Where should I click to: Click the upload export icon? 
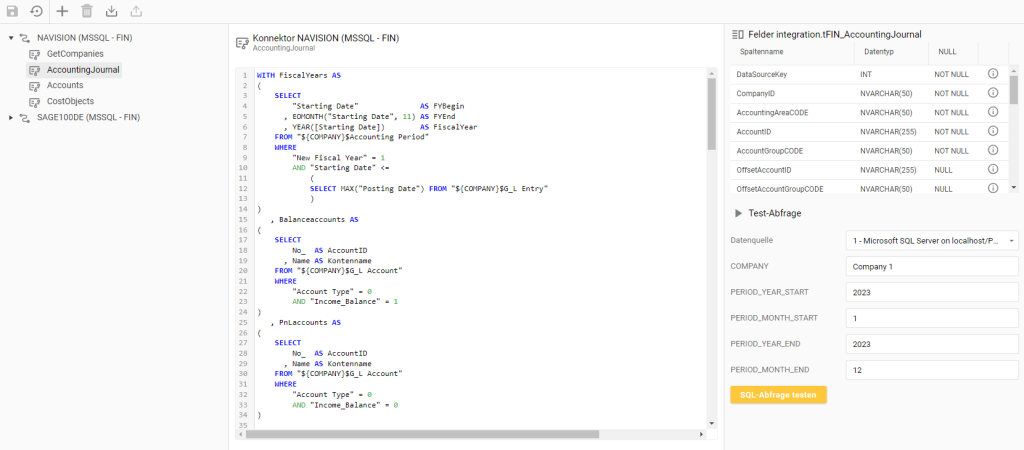pyautogui.click(x=136, y=11)
